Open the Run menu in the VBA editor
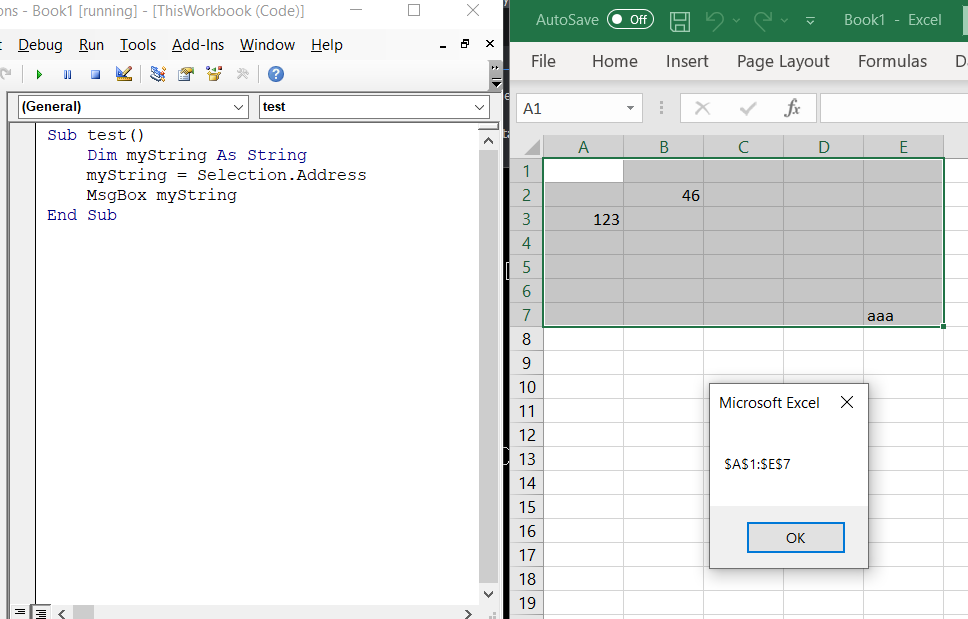 point(91,44)
